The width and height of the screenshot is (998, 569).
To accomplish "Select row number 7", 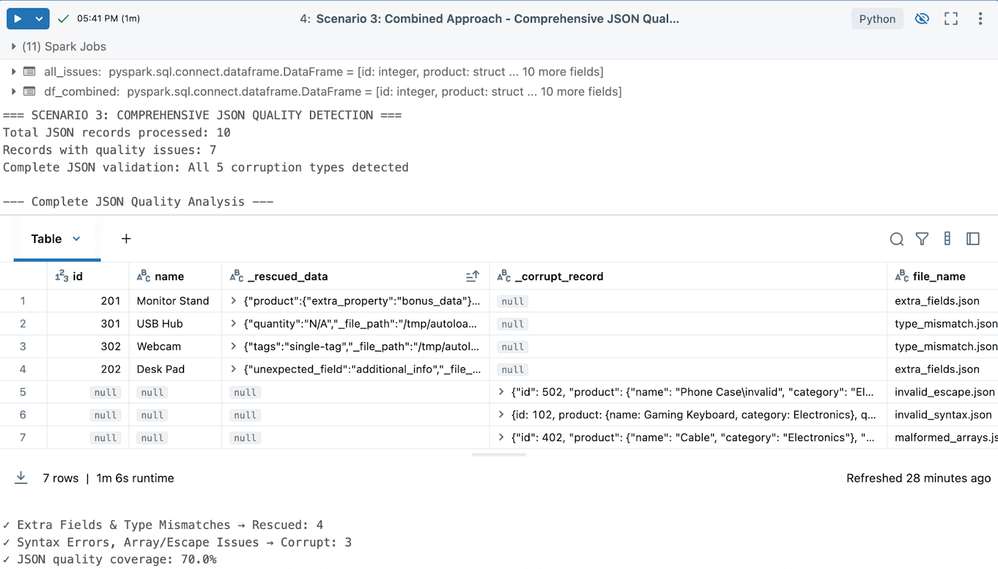I will point(23,438).
